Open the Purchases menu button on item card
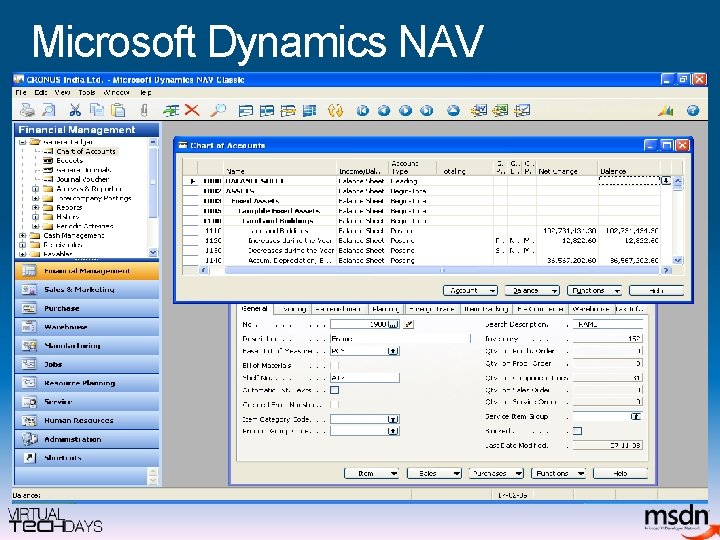This screenshot has height=540, width=720. pyautogui.click(x=496, y=473)
